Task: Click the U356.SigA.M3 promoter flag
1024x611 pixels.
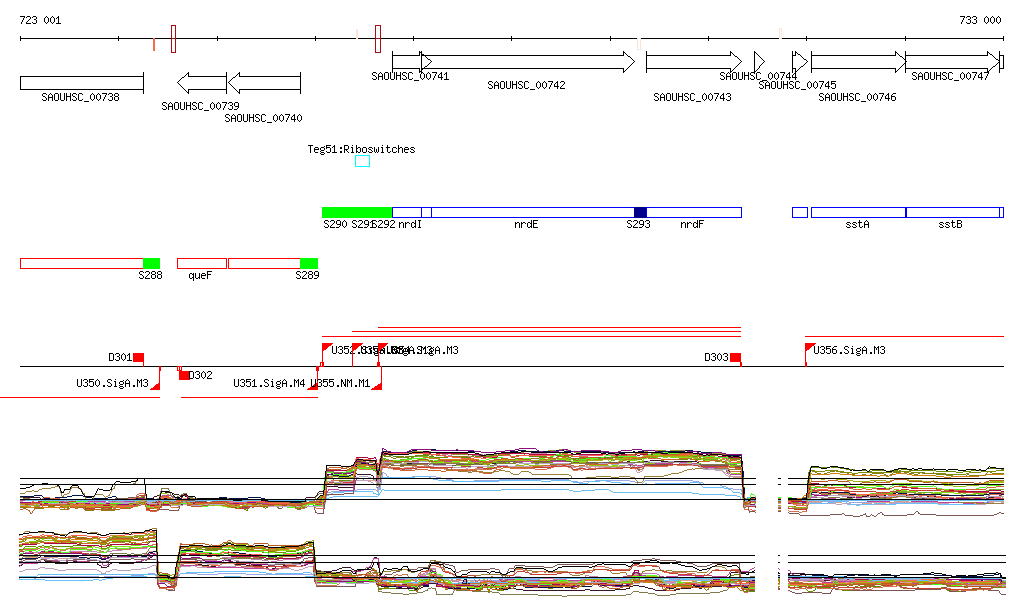Action: pos(810,349)
